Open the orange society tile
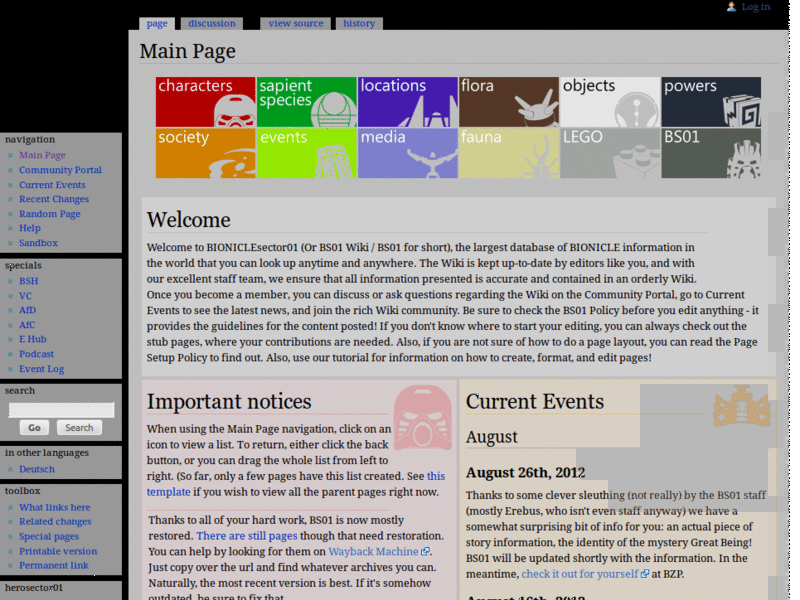The height and width of the screenshot is (600, 800). tap(206, 153)
